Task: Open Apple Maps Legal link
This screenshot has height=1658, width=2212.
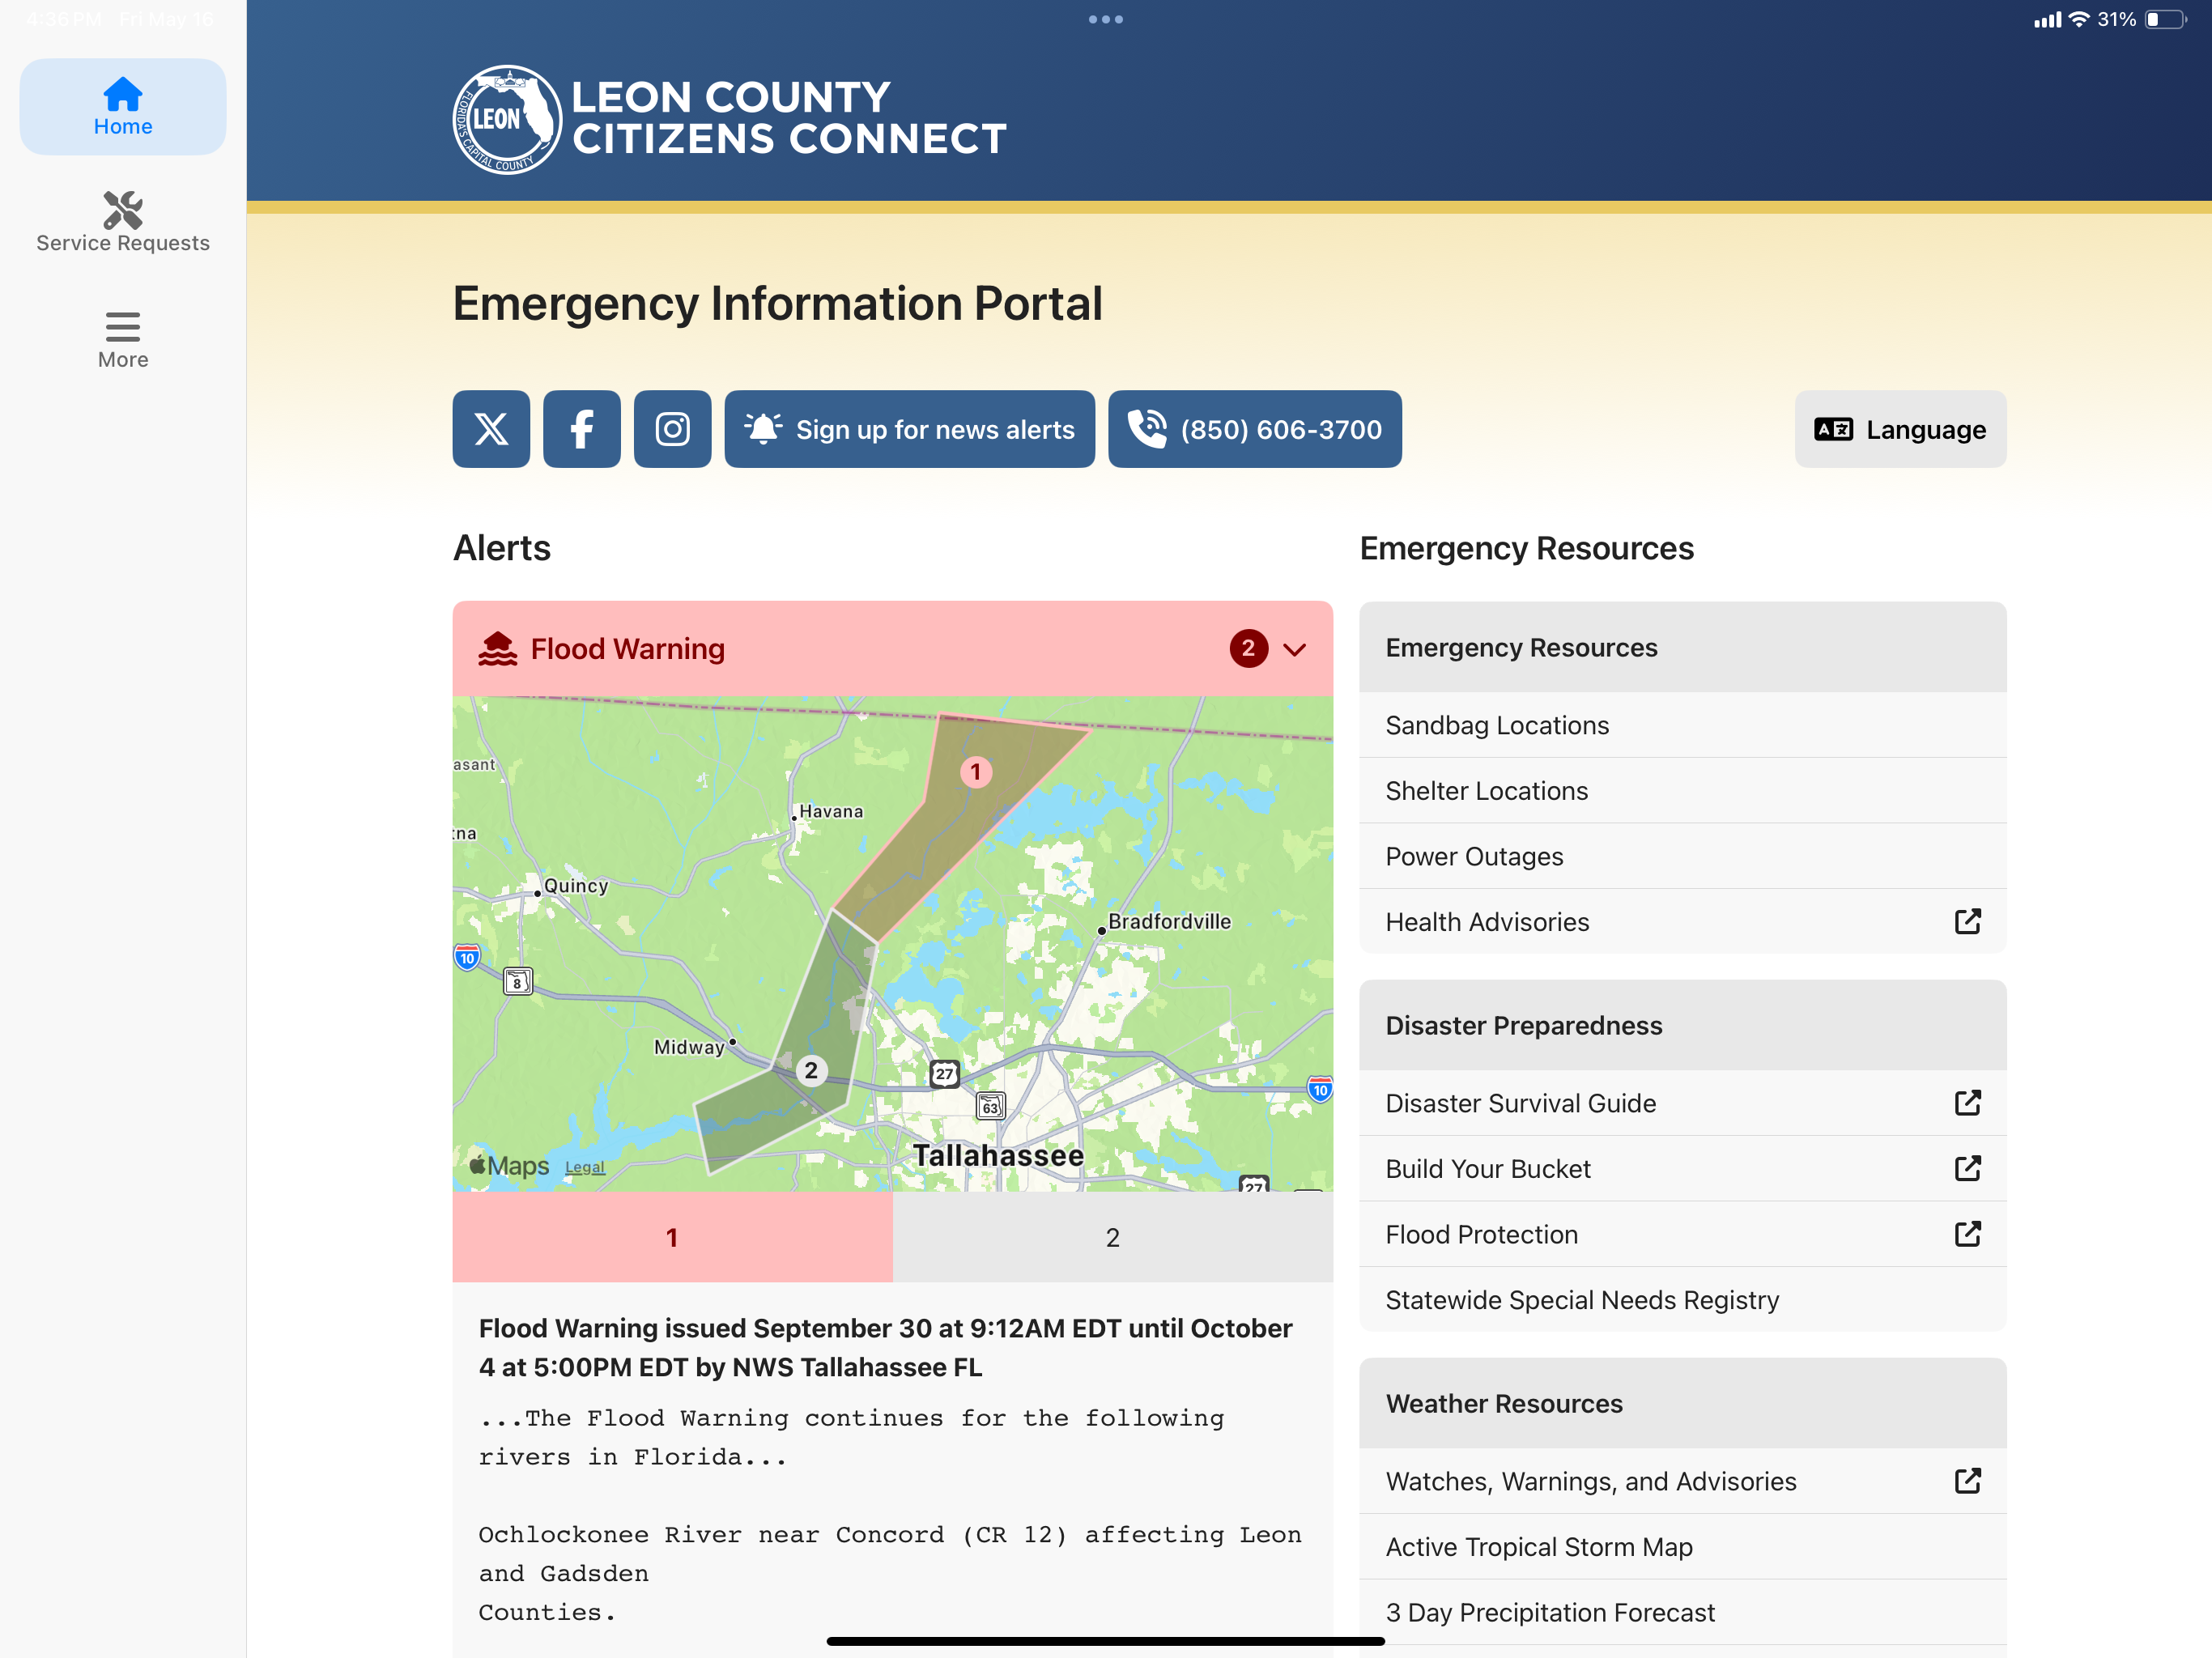Action: coord(585,1167)
